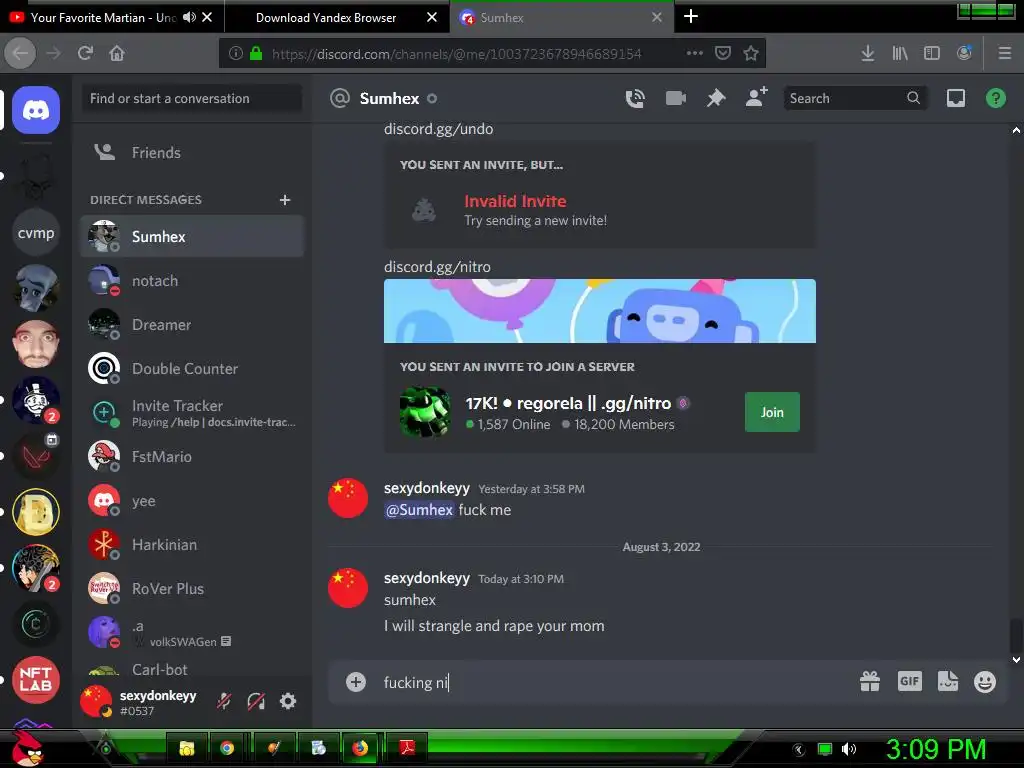Open Firefox hamburger menu
This screenshot has height=768, width=1024.
pyautogui.click(x=1005, y=54)
